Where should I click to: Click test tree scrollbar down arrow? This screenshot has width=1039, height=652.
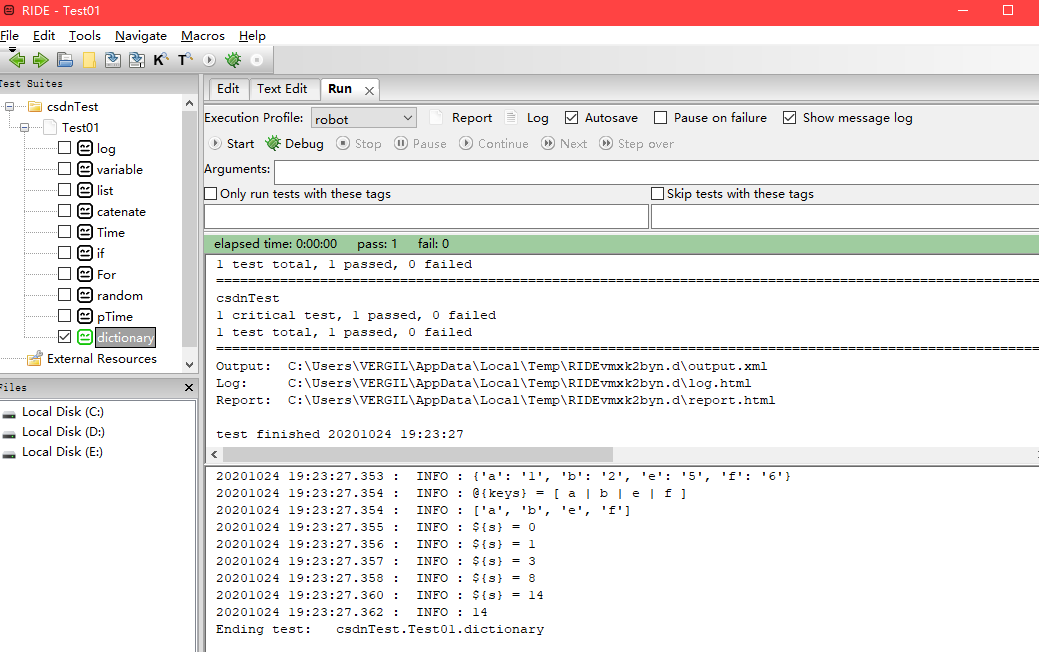tap(190, 364)
